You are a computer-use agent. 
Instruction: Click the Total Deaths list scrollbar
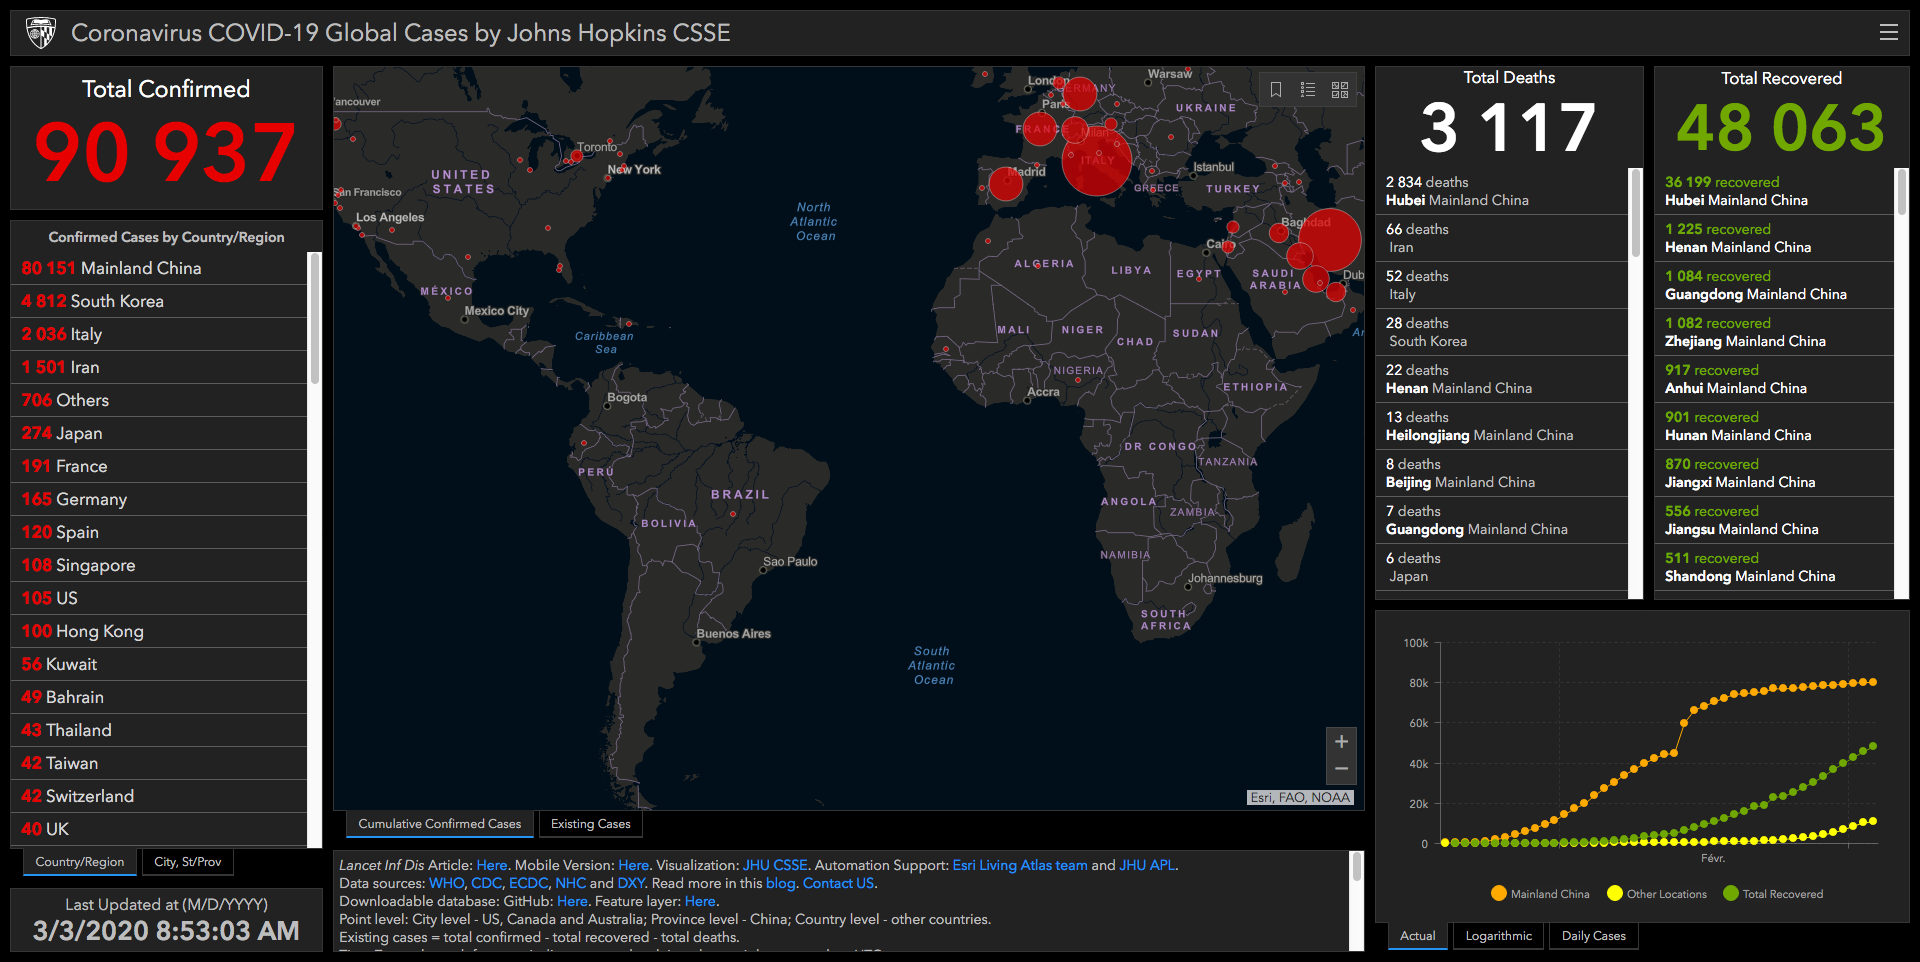point(1636,213)
